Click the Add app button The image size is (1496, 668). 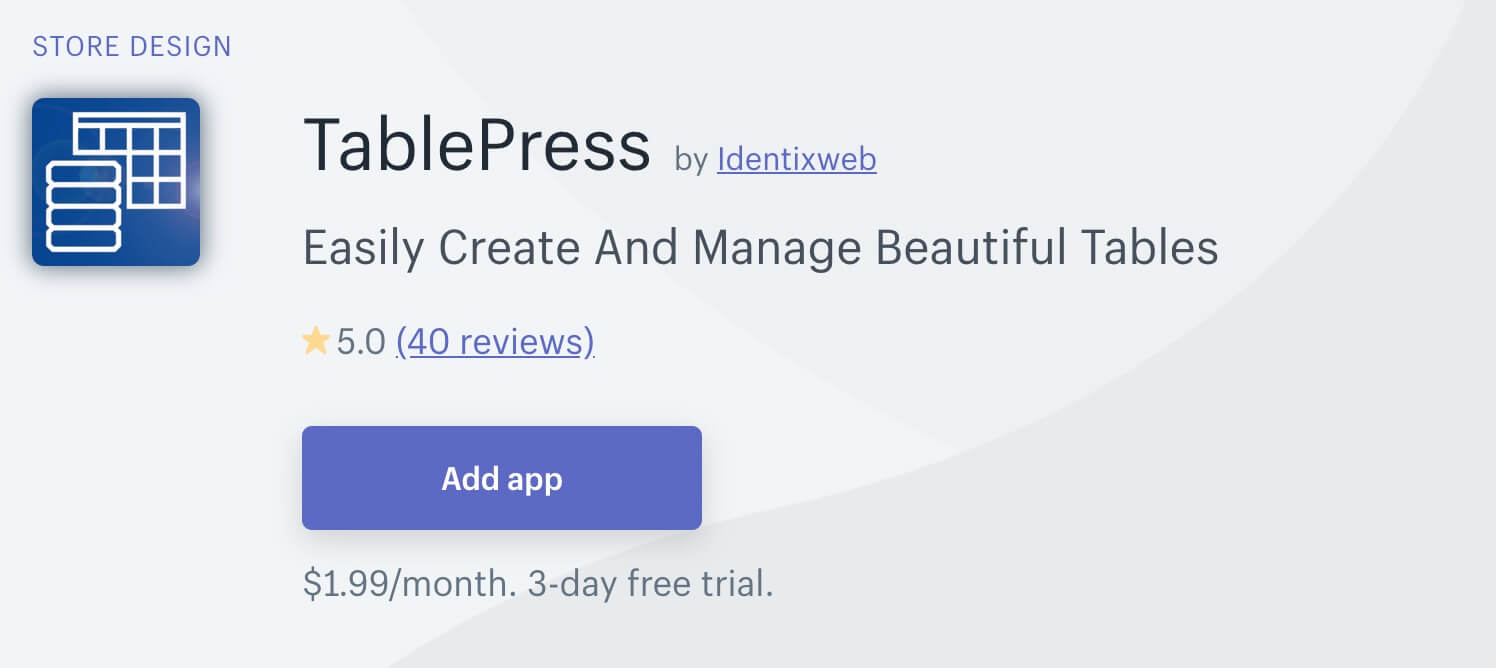pos(502,478)
